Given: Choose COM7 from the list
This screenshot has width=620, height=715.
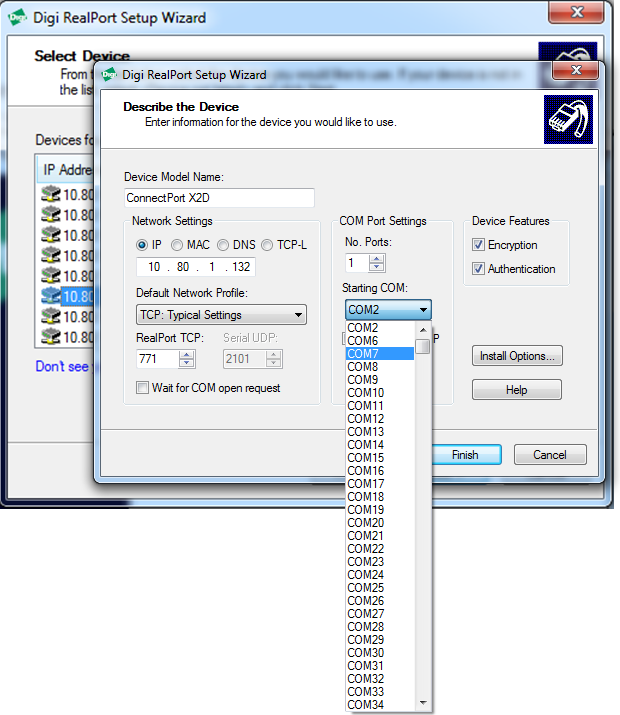Looking at the screenshot, I should click(x=380, y=354).
